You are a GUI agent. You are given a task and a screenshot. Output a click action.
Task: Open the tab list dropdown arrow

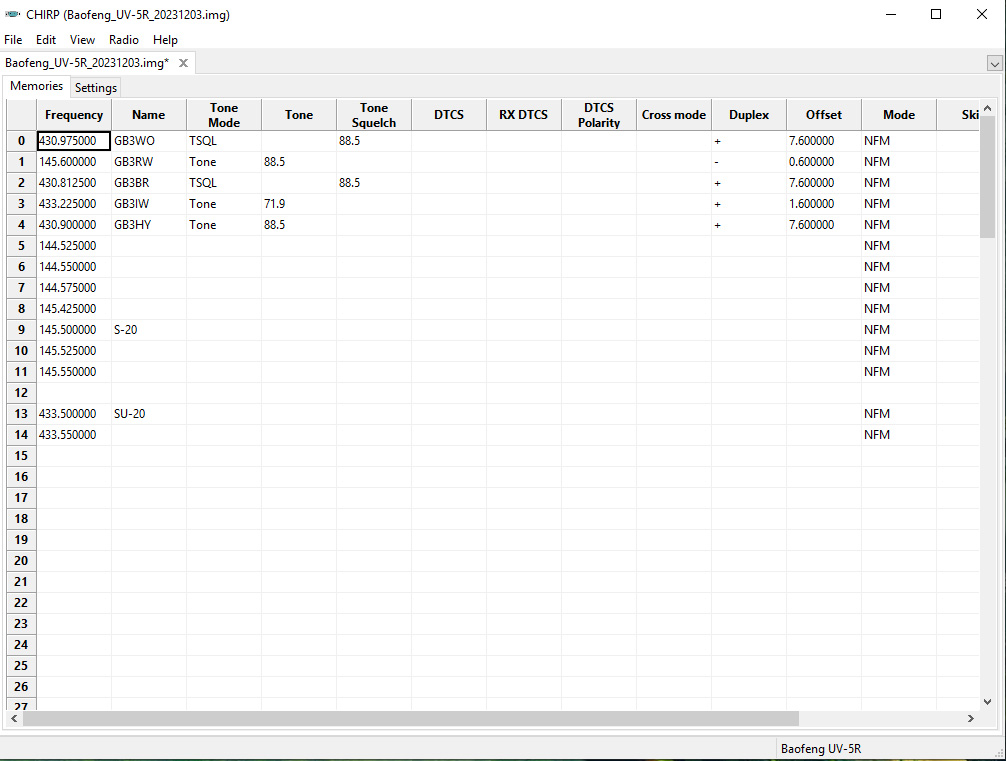994,64
